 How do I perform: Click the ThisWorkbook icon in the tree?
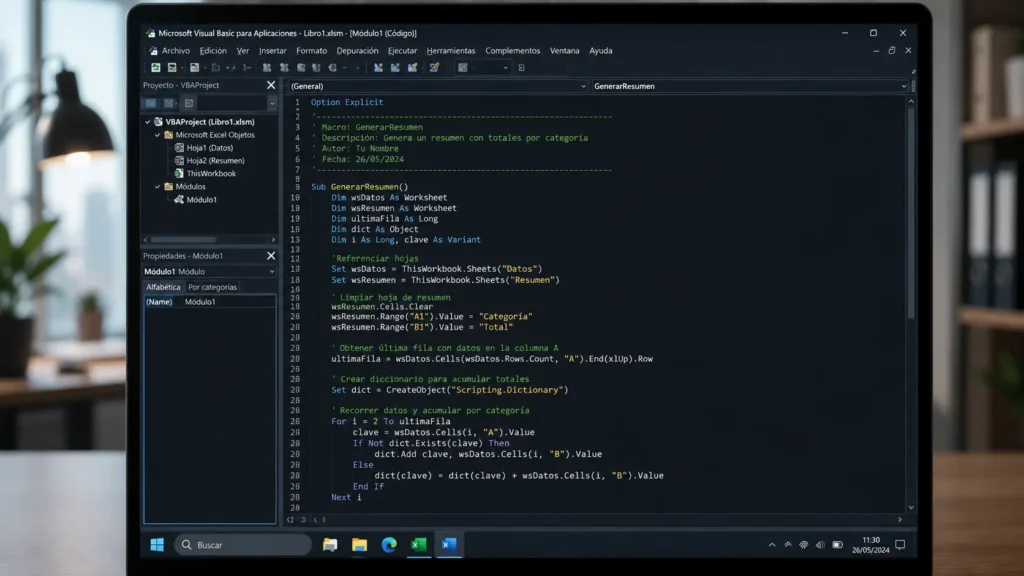(179, 173)
